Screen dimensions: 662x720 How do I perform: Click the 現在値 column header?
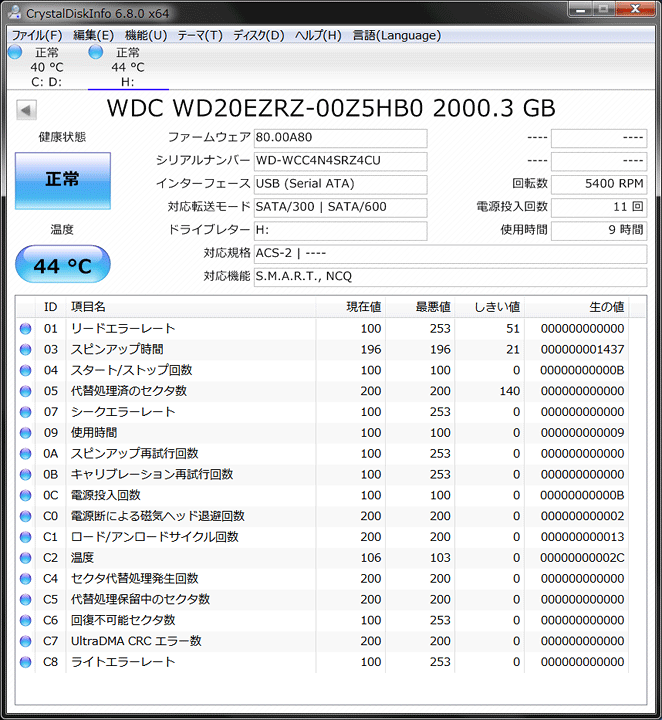tap(351, 307)
